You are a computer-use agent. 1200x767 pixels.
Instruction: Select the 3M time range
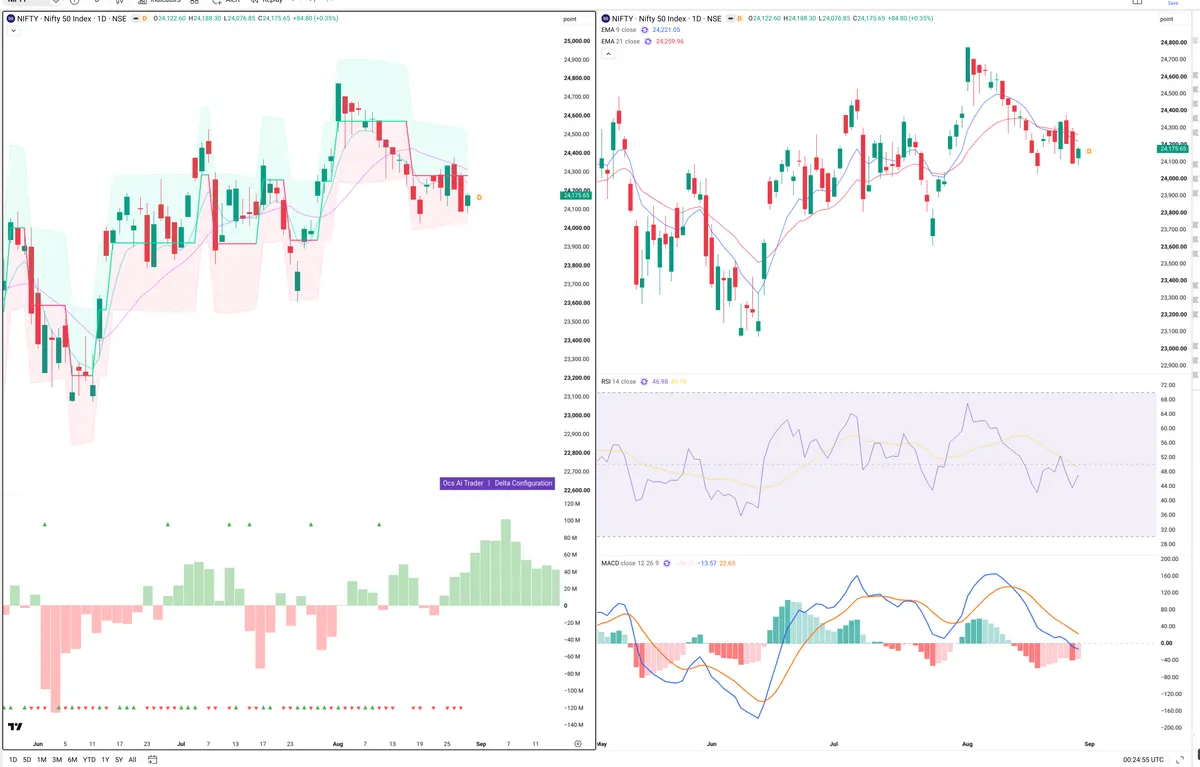click(57, 760)
